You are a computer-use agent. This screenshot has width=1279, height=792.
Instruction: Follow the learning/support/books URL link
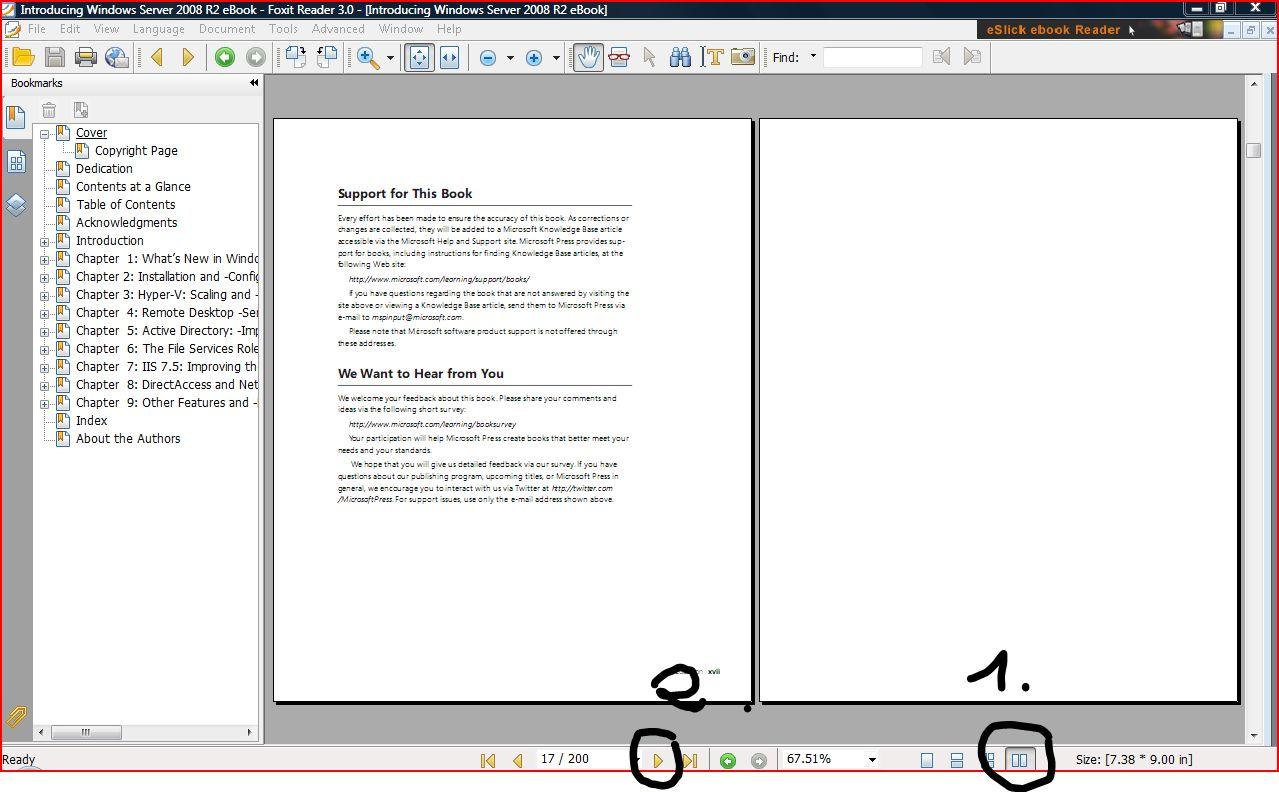pyautogui.click(x=439, y=279)
